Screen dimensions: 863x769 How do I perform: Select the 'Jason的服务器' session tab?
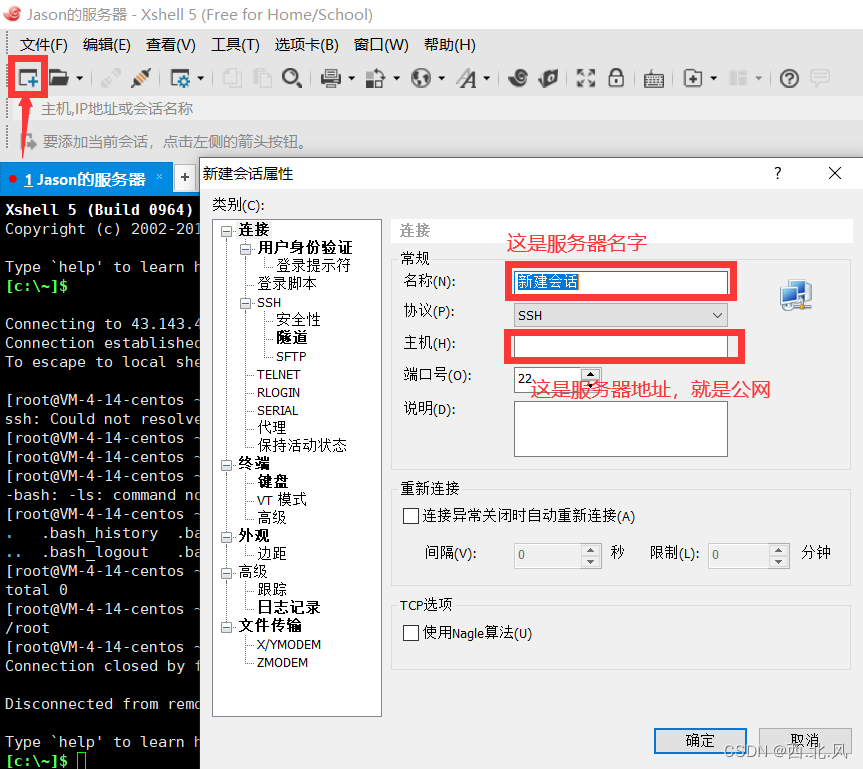click(x=84, y=179)
